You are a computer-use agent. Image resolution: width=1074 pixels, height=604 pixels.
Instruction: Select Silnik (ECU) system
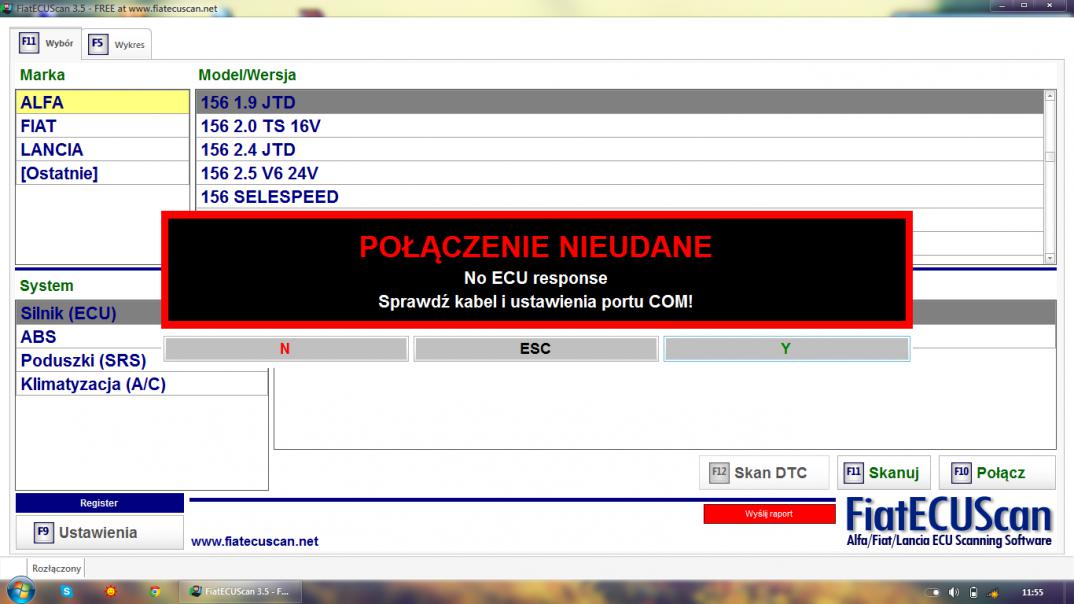click(x=89, y=313)
